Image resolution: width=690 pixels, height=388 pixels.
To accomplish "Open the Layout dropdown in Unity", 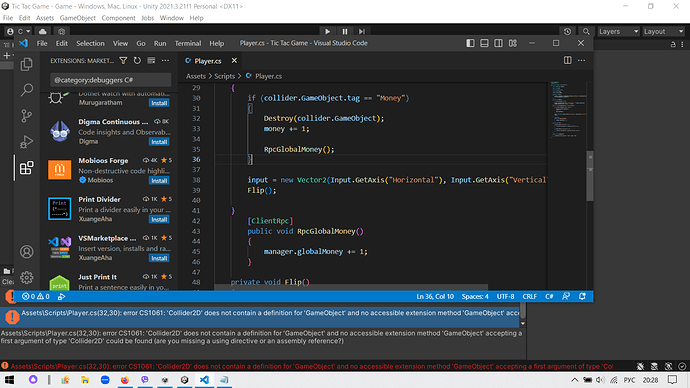I will (x=663, y=32).
